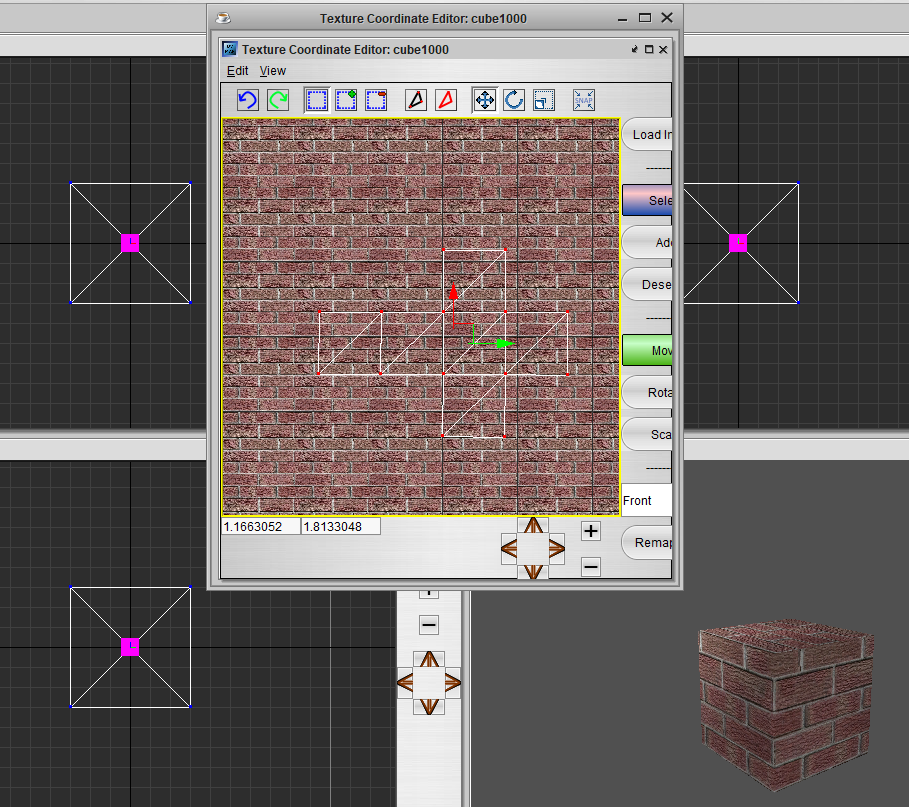The height and width of the screenshot is (807, 909).
Task: Click the inner editor panel title icon
Action: pyautogui.click(x=230, y=49)
